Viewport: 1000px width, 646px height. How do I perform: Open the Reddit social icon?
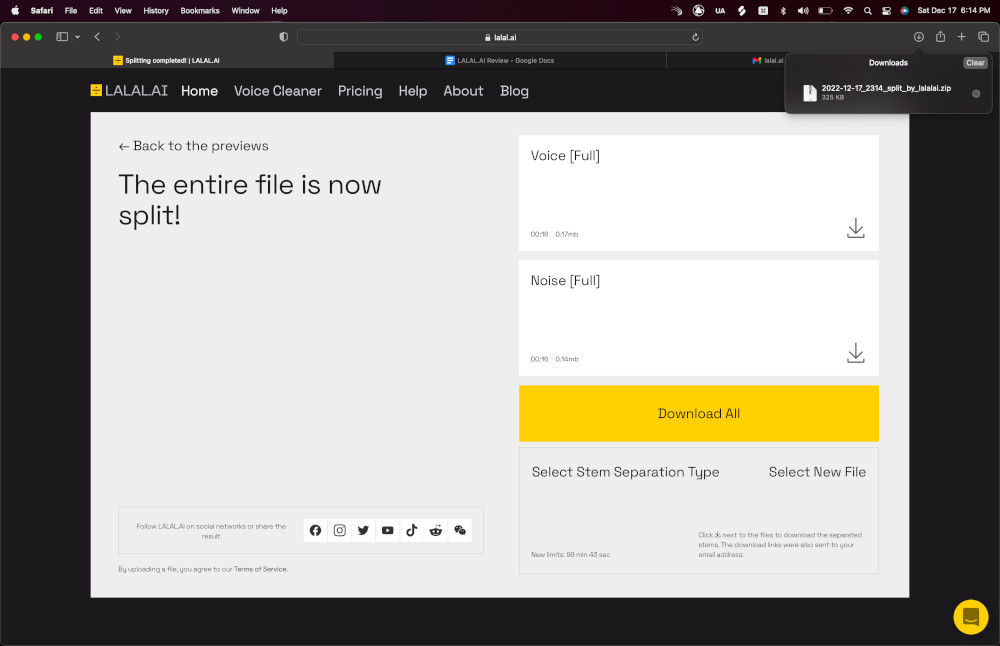(436, 530)
